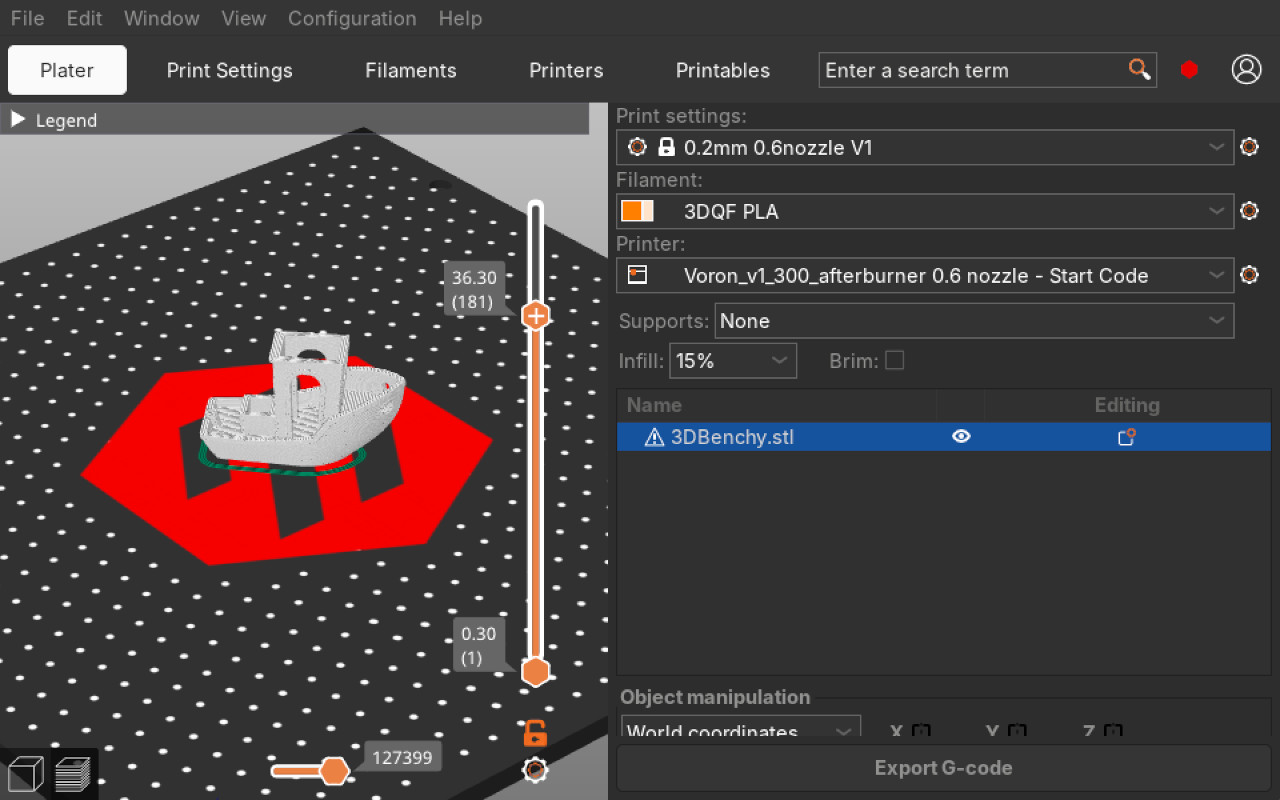The width and height of the screenshot is (1280, 800).
Task: Switch to the 3D editor view cube icon
Action: tap(25, 772)
